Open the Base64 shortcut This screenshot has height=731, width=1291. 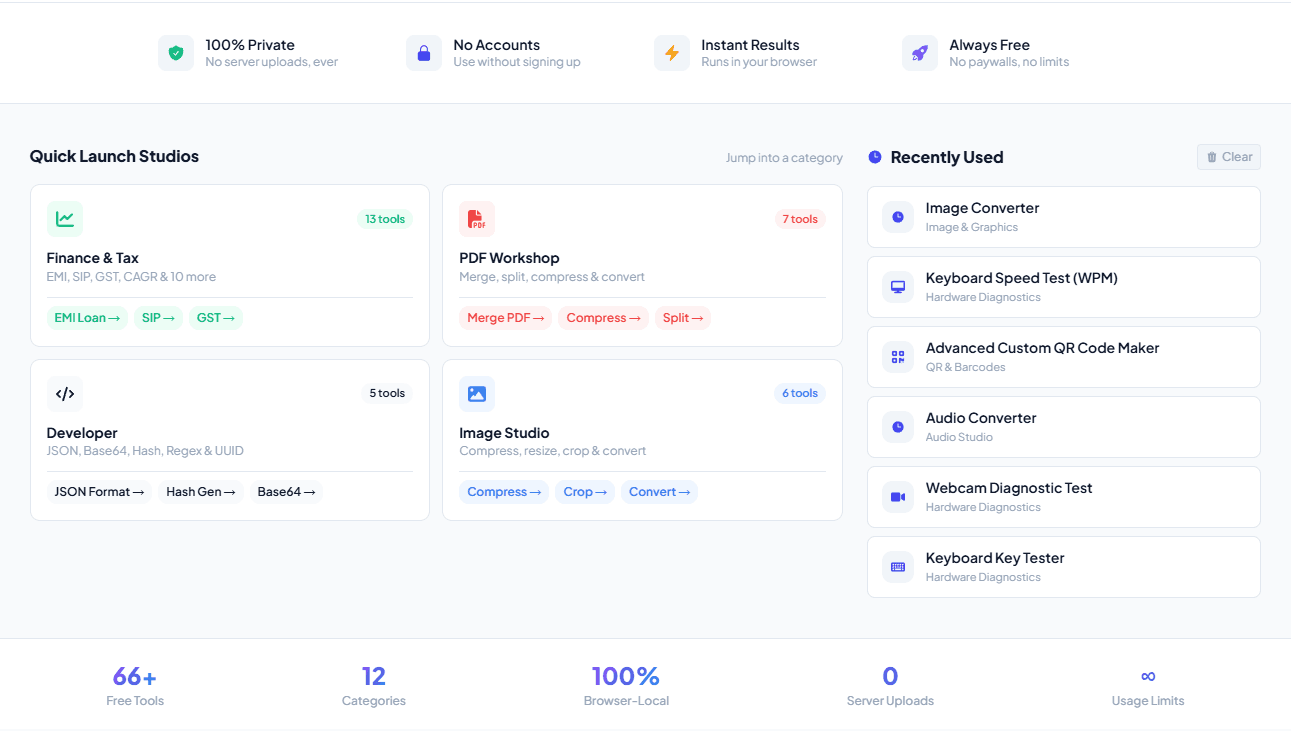pyautogui.click(x=286, y=492)
